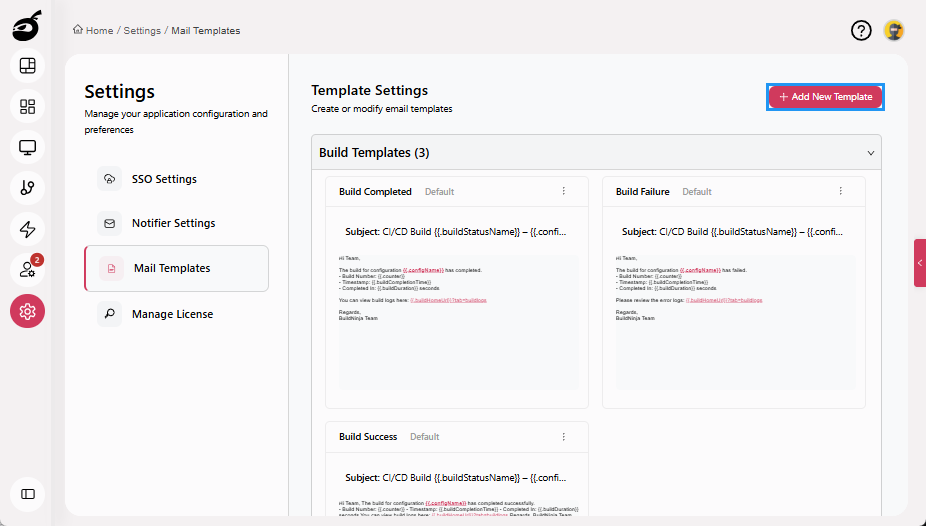Open the monitor agents icon in sidebar
This screenshot has width=926, height=526.
click(27, 147)
